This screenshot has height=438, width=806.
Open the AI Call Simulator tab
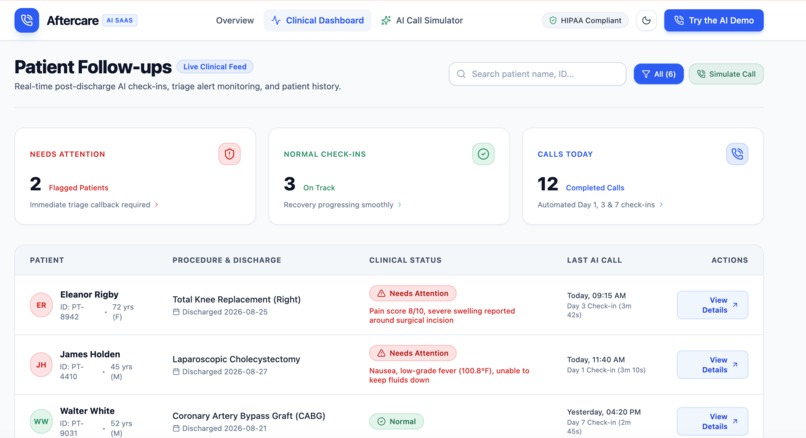[x=422, y=21]
